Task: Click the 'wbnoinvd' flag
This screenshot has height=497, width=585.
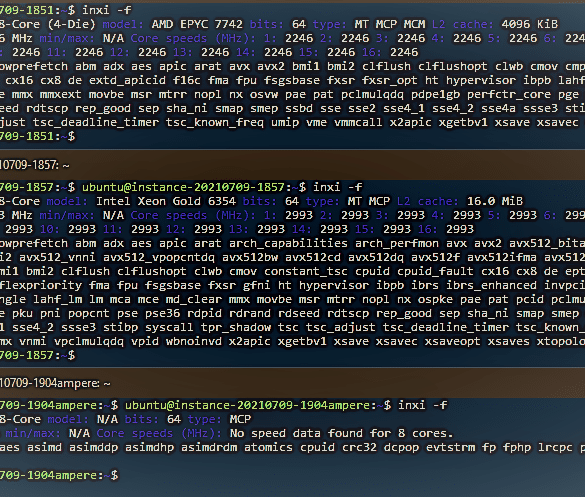Action: (194, 341)
